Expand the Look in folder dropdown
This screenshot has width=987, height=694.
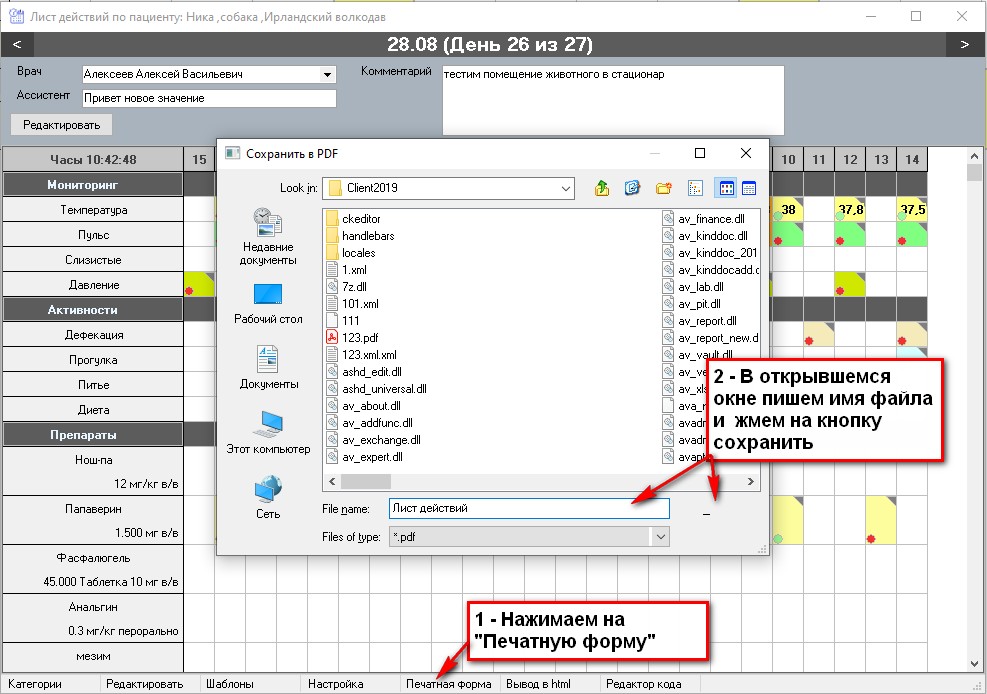[566, 188]
